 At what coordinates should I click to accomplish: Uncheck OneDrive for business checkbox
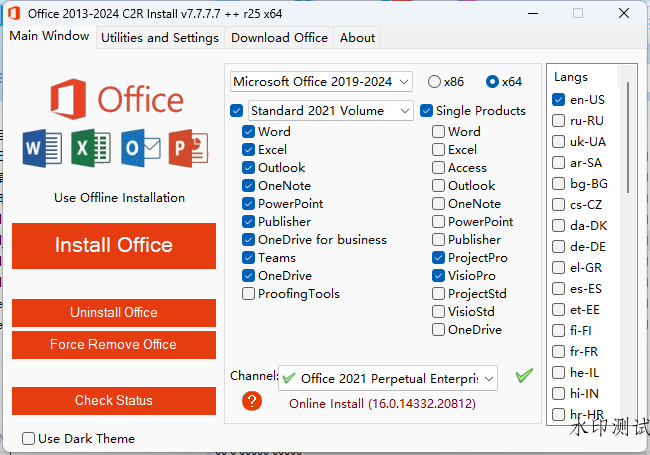point(248,240)
